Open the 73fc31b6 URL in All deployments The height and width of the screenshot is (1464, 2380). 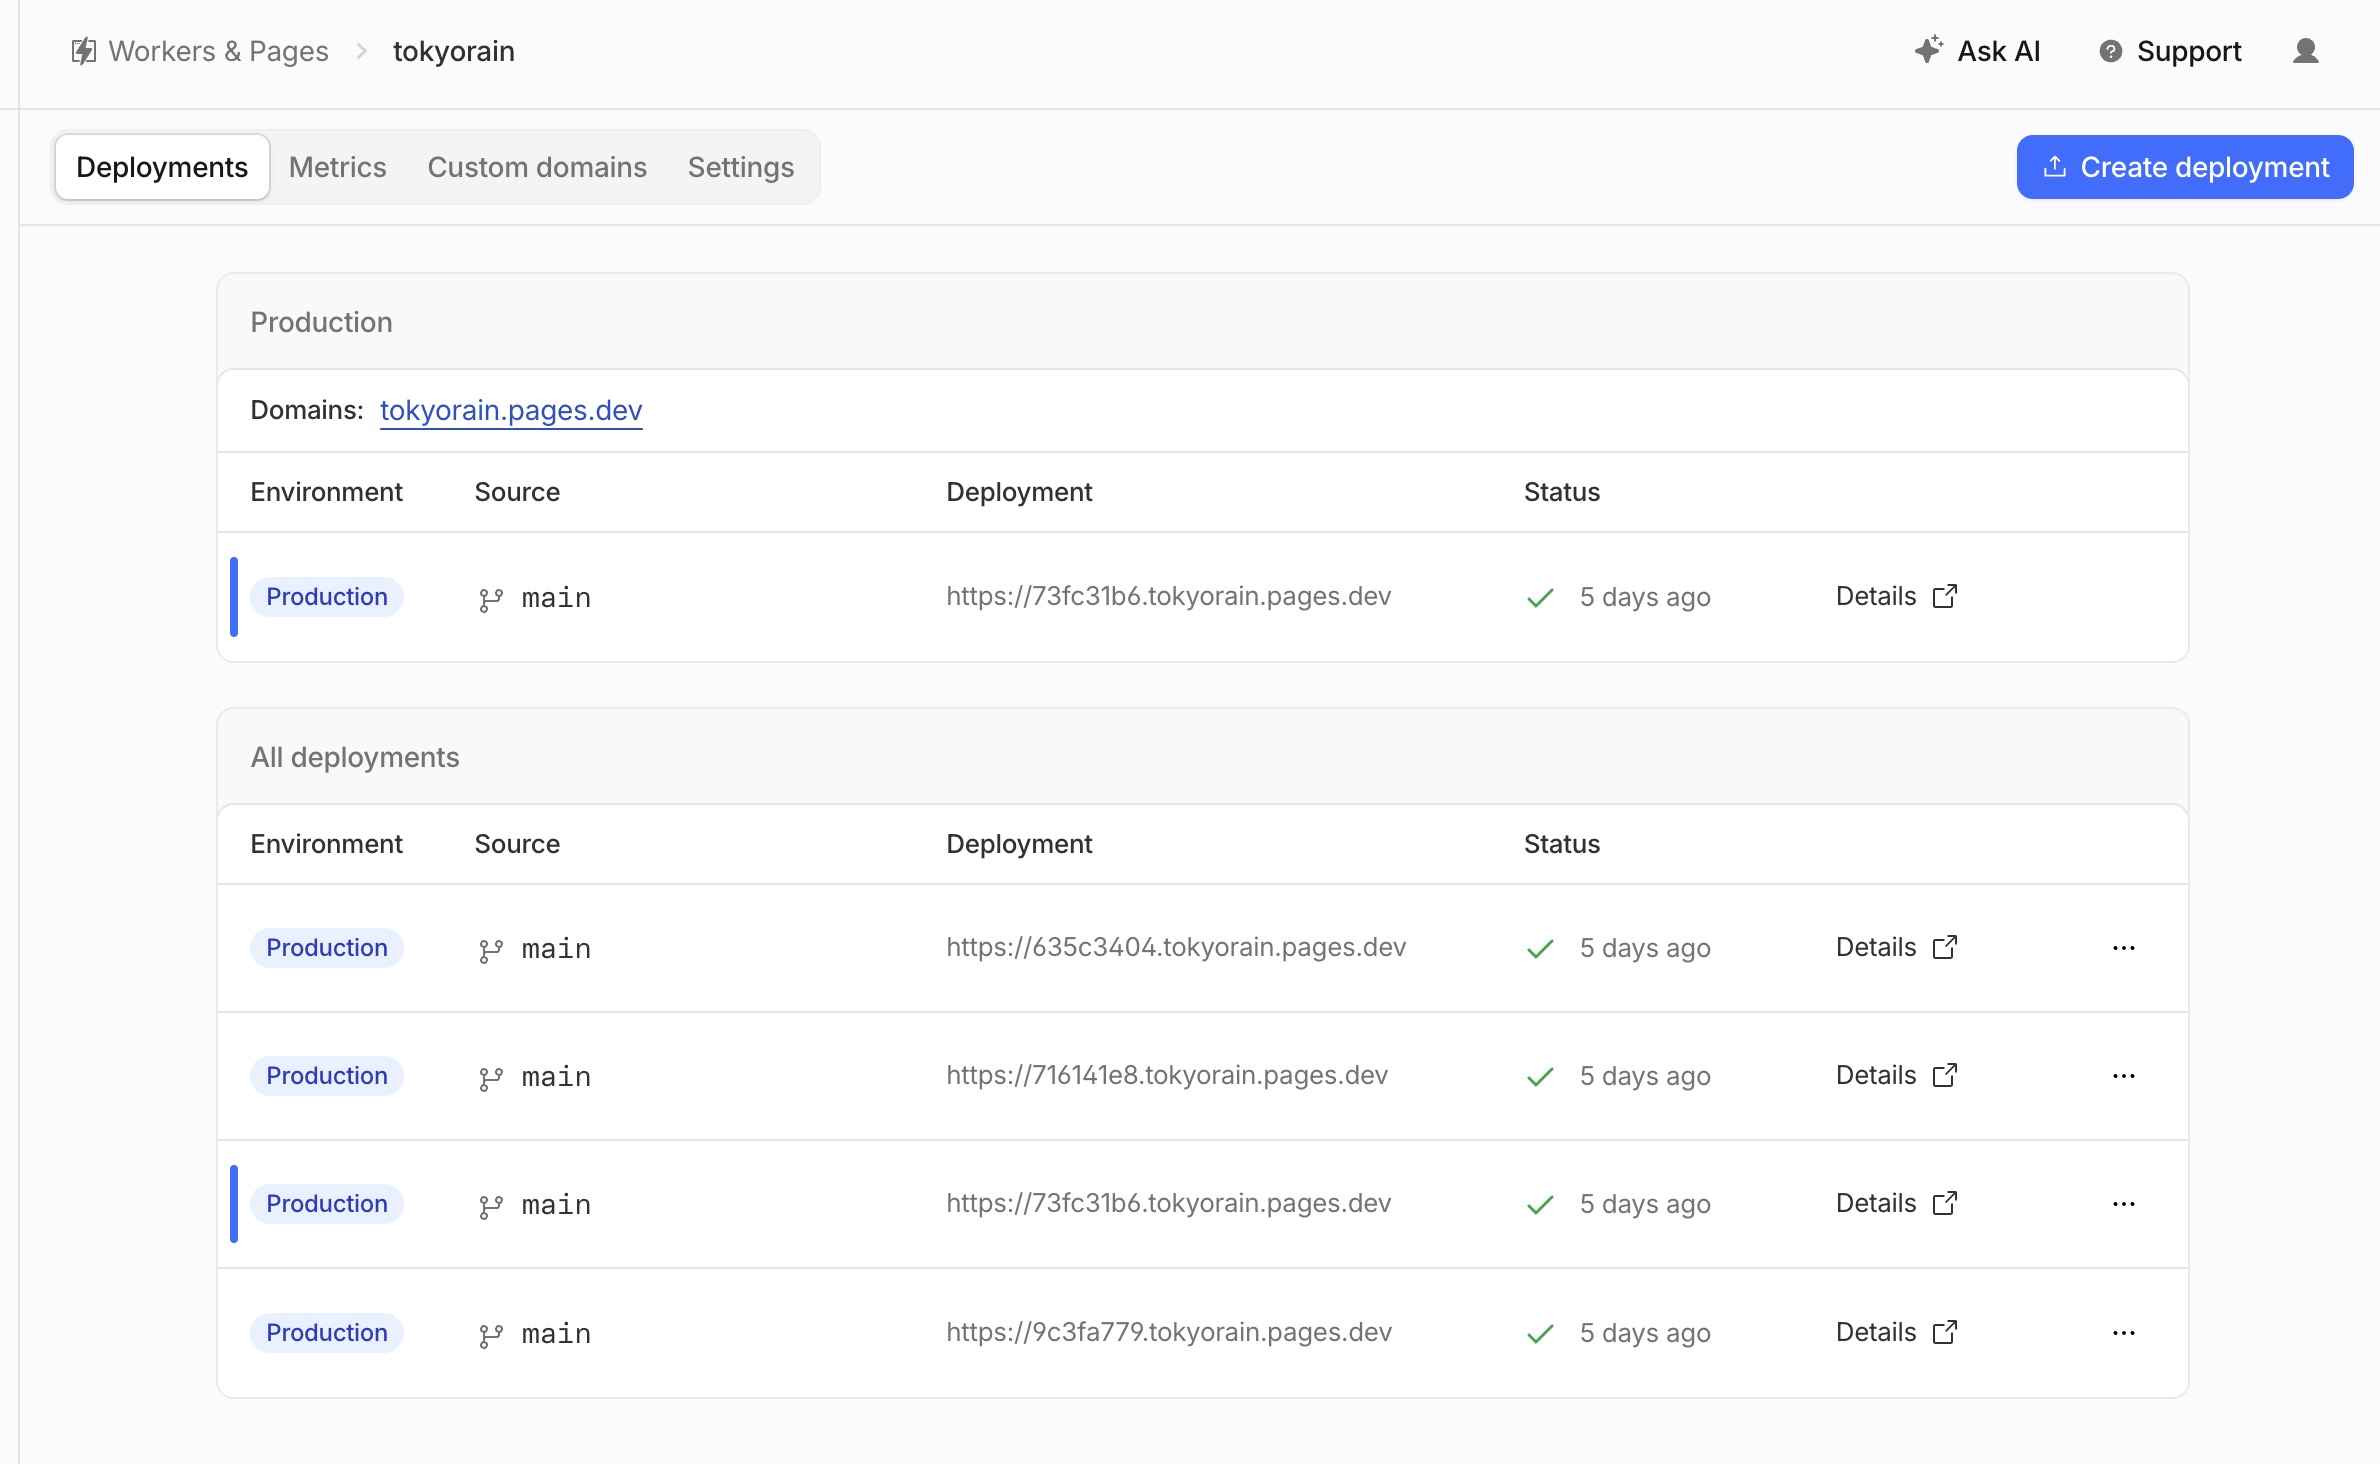(1168, 1204)
